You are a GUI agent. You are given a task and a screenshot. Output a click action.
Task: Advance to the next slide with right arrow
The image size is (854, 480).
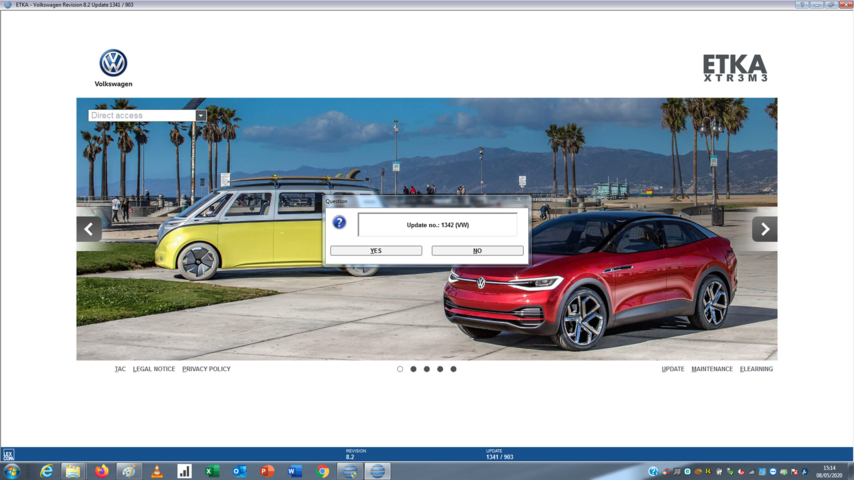(765, 229)
